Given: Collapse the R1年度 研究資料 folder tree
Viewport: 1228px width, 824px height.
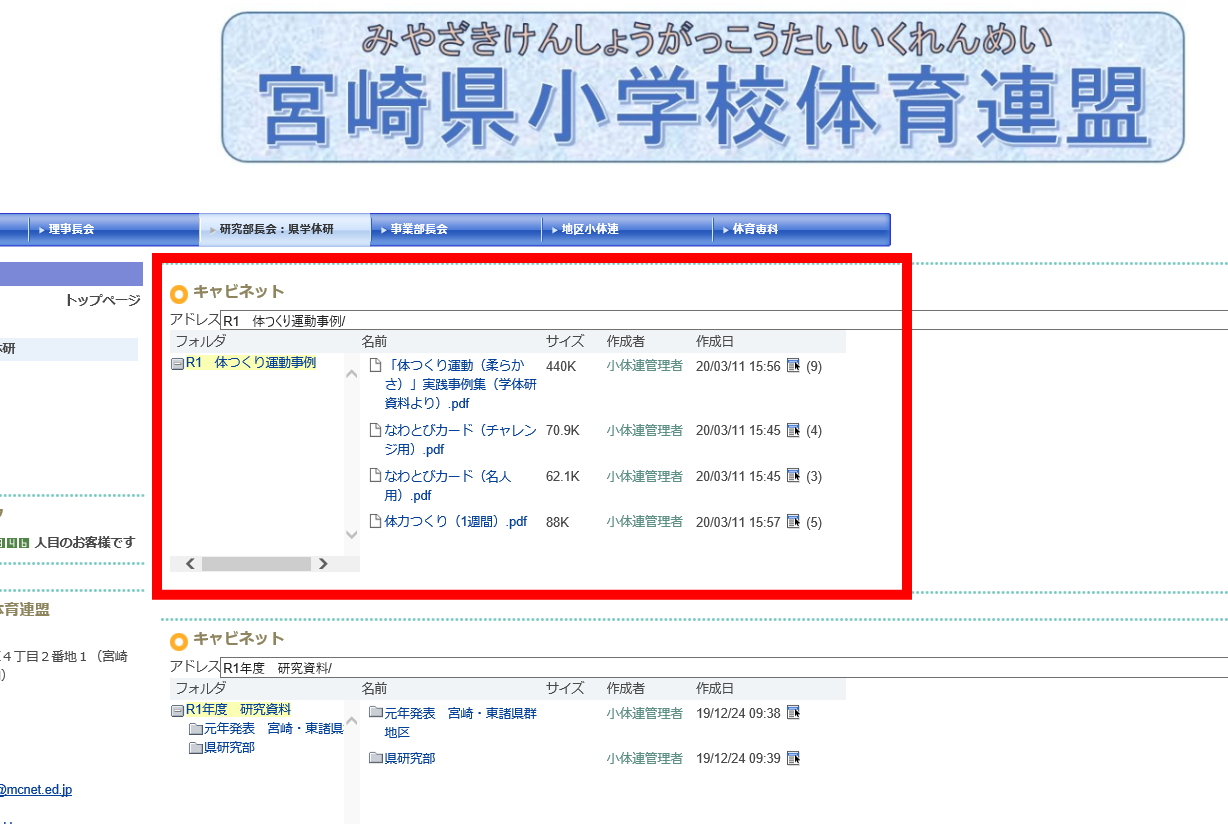Looking at the screenshot, I should 177,711.
